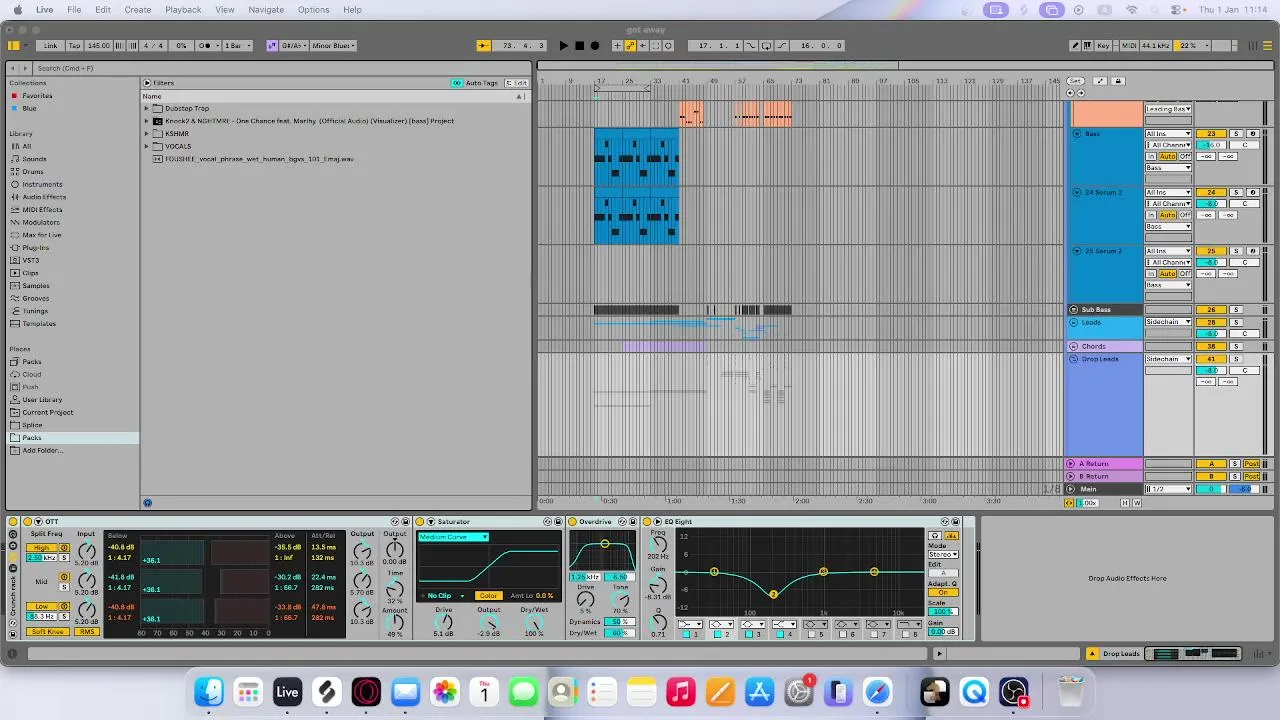Solo the Sub Bass track
Screen dimensions: 1280x720
point(1235,310)
